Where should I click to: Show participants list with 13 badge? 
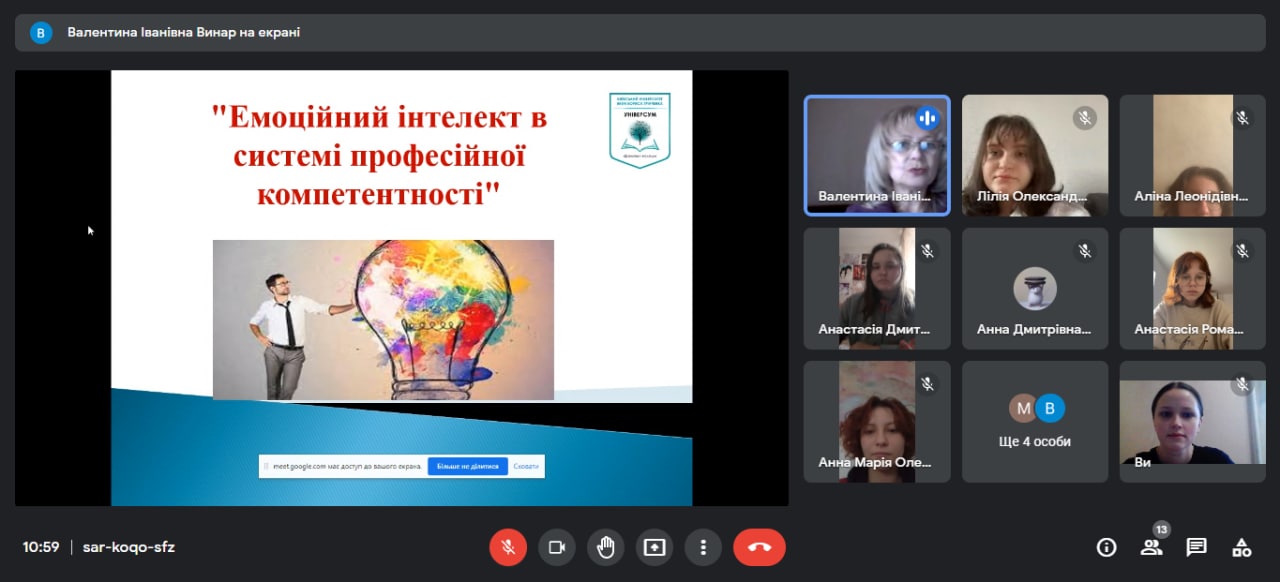point(1152,546)
